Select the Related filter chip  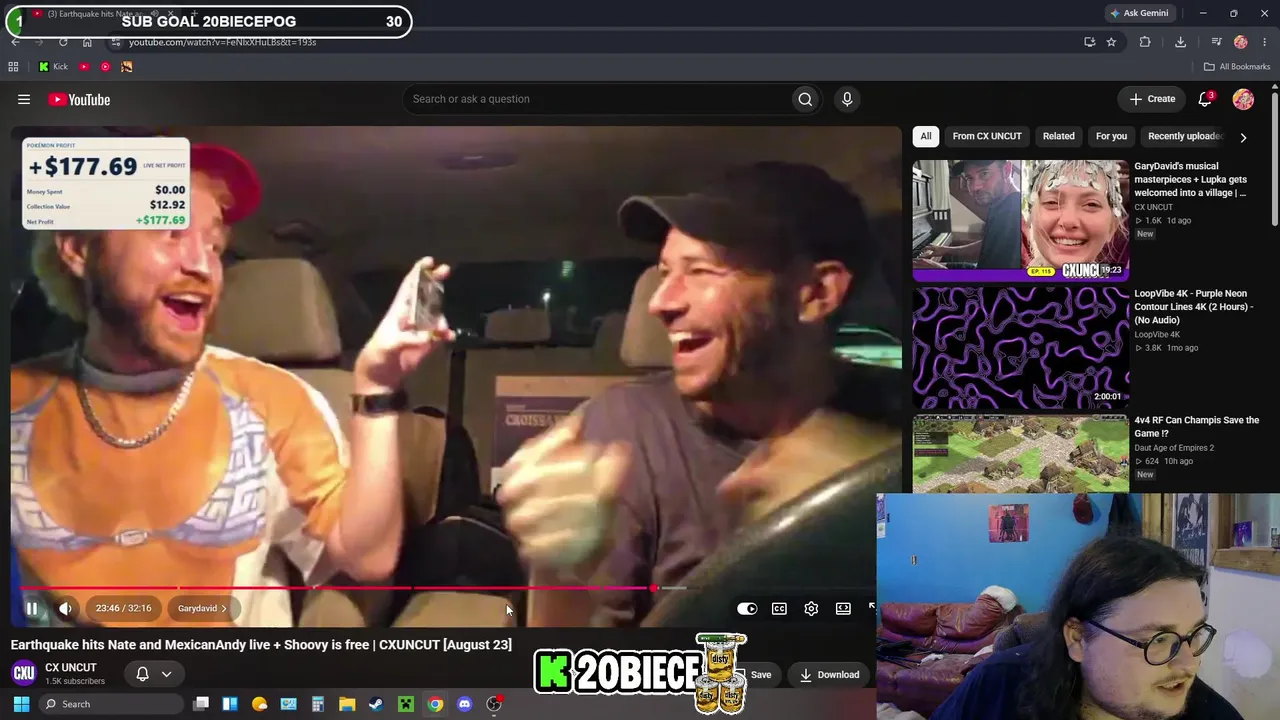click(x=1059, y=136)
